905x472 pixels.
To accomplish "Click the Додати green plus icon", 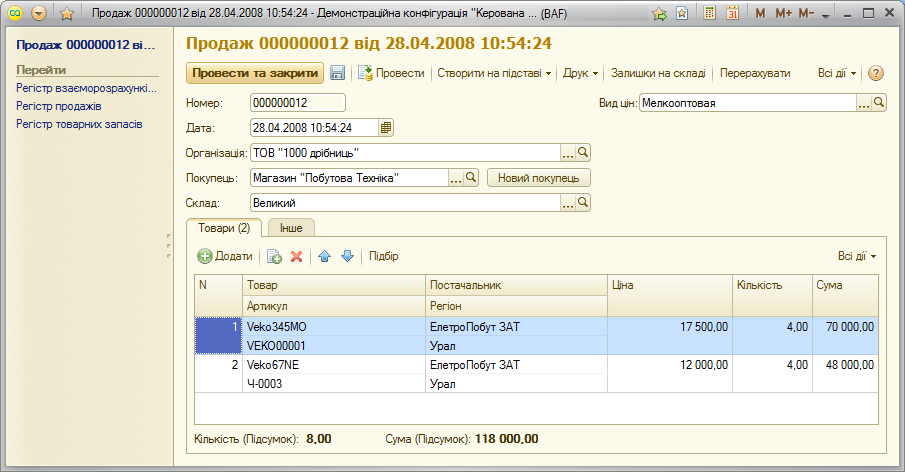I will 205,256.
